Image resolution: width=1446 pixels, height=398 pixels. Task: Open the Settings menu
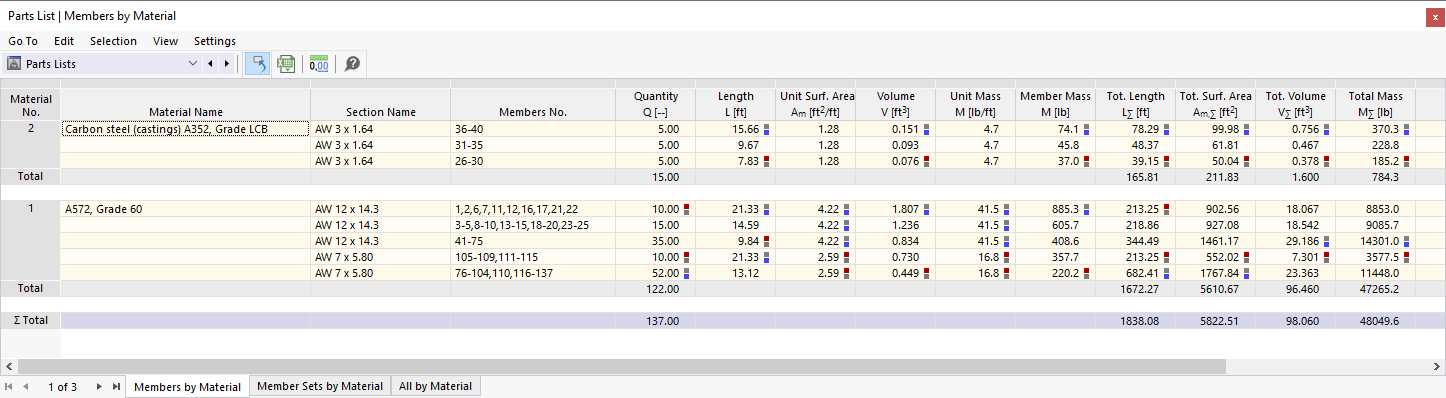click(x=215, y=41)
